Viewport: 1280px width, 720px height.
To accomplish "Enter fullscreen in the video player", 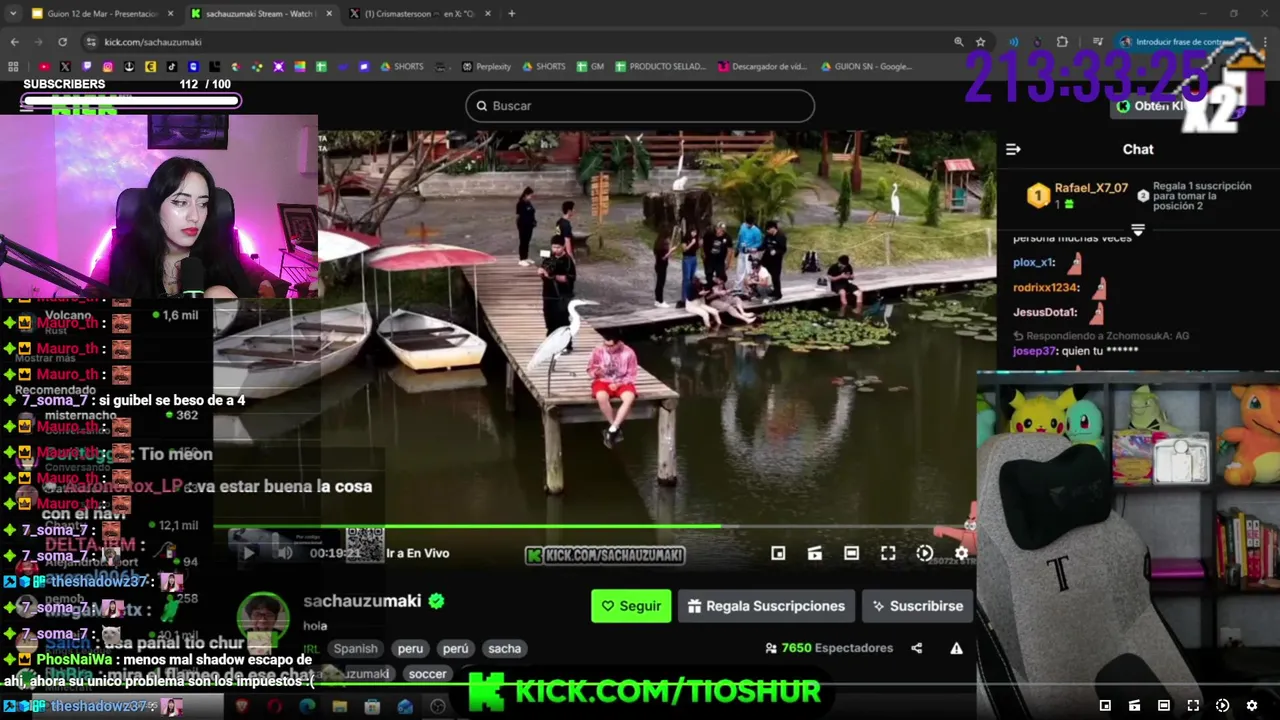I will tap(888, 553).
